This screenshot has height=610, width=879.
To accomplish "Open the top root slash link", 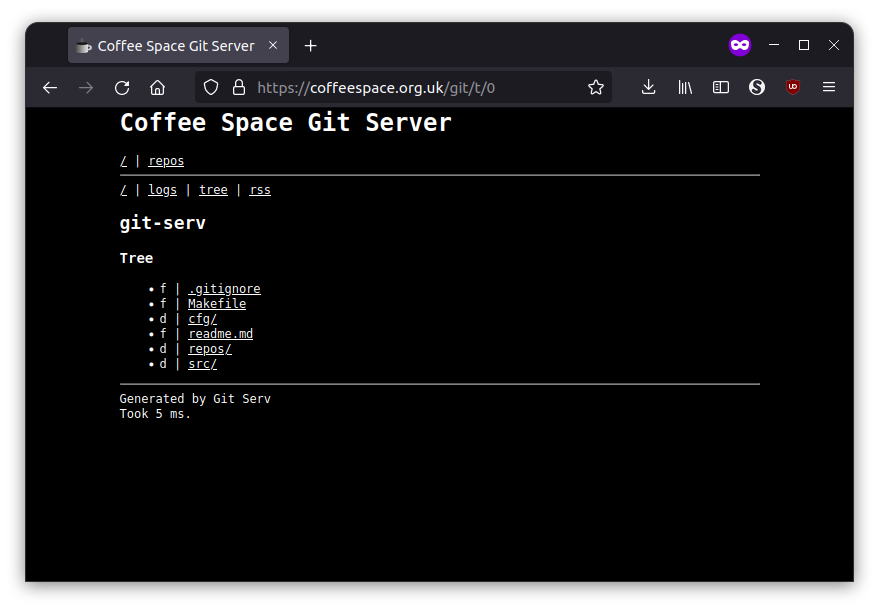I will [123, 161].
